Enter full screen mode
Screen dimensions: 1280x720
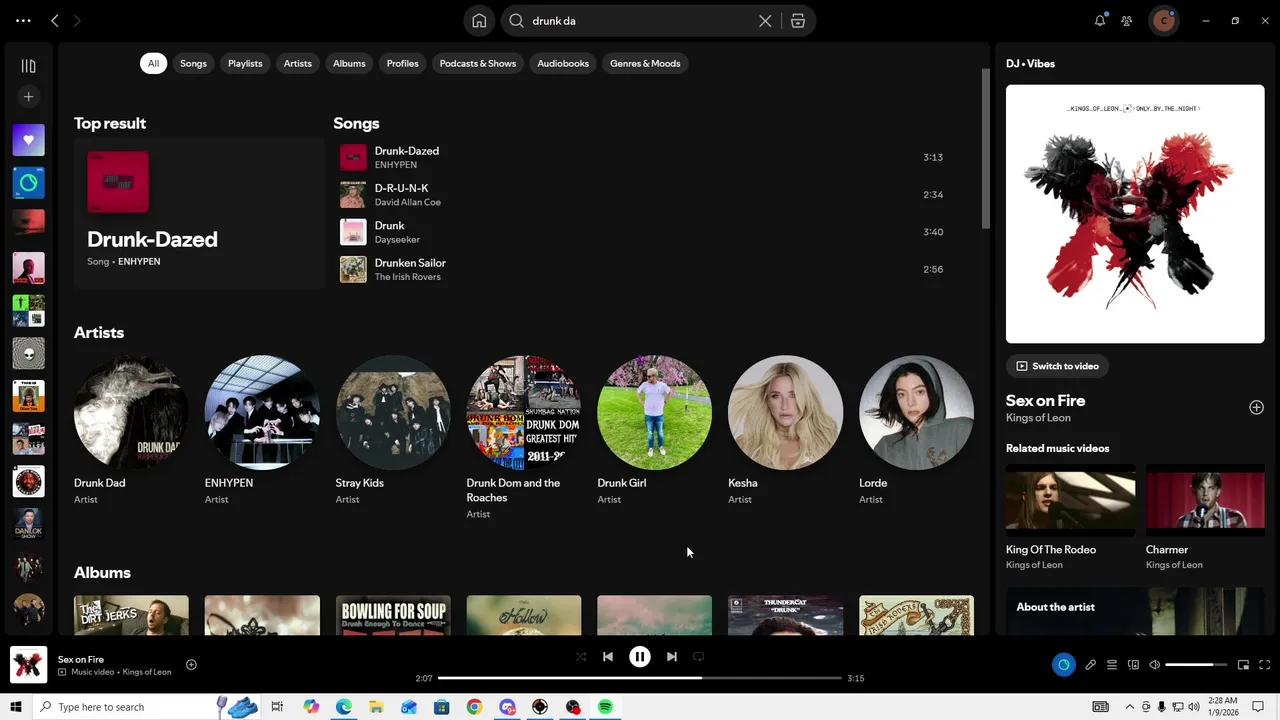point(1264,665)
